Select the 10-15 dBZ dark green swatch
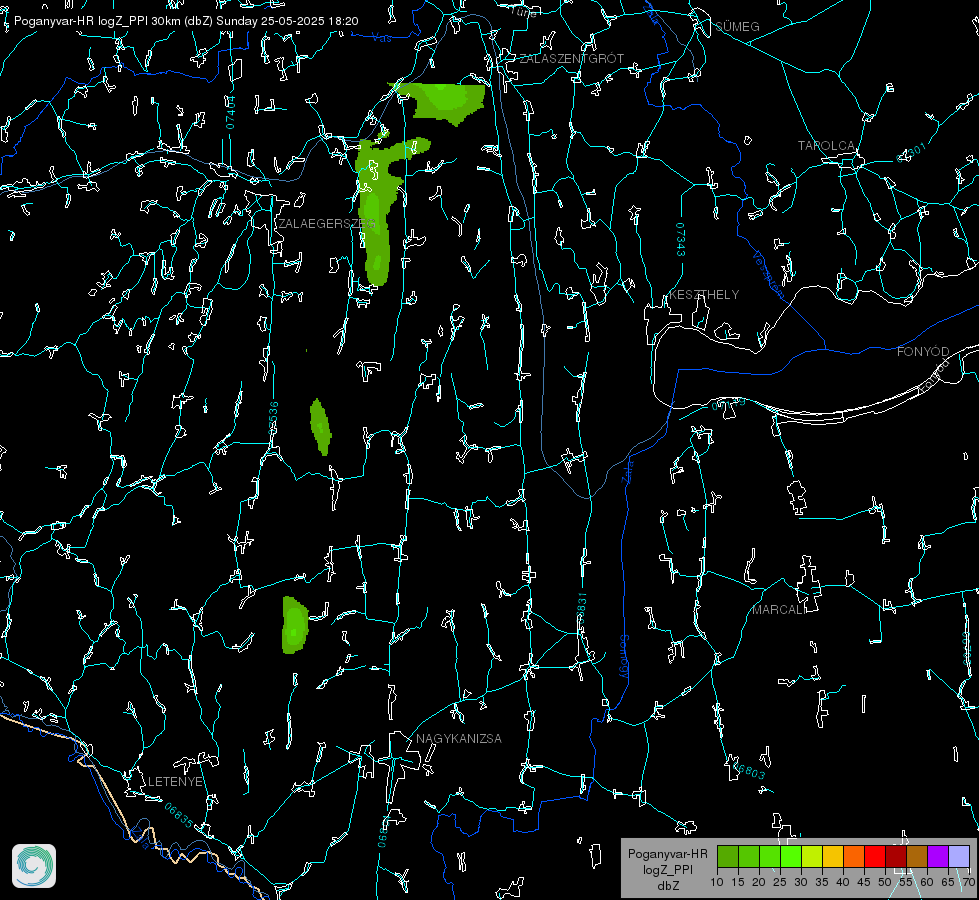 pyautogui.click(x=728, y=856)
